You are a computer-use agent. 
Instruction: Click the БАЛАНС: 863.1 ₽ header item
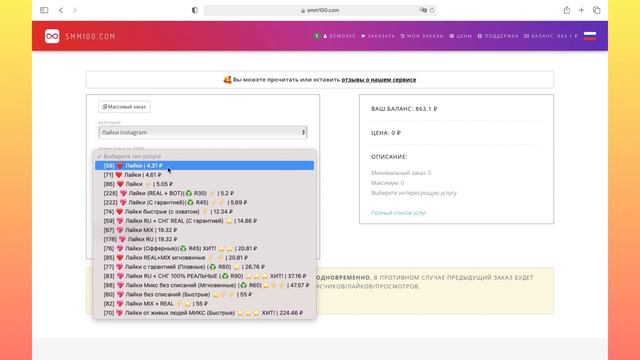click(x=551, y=36)
